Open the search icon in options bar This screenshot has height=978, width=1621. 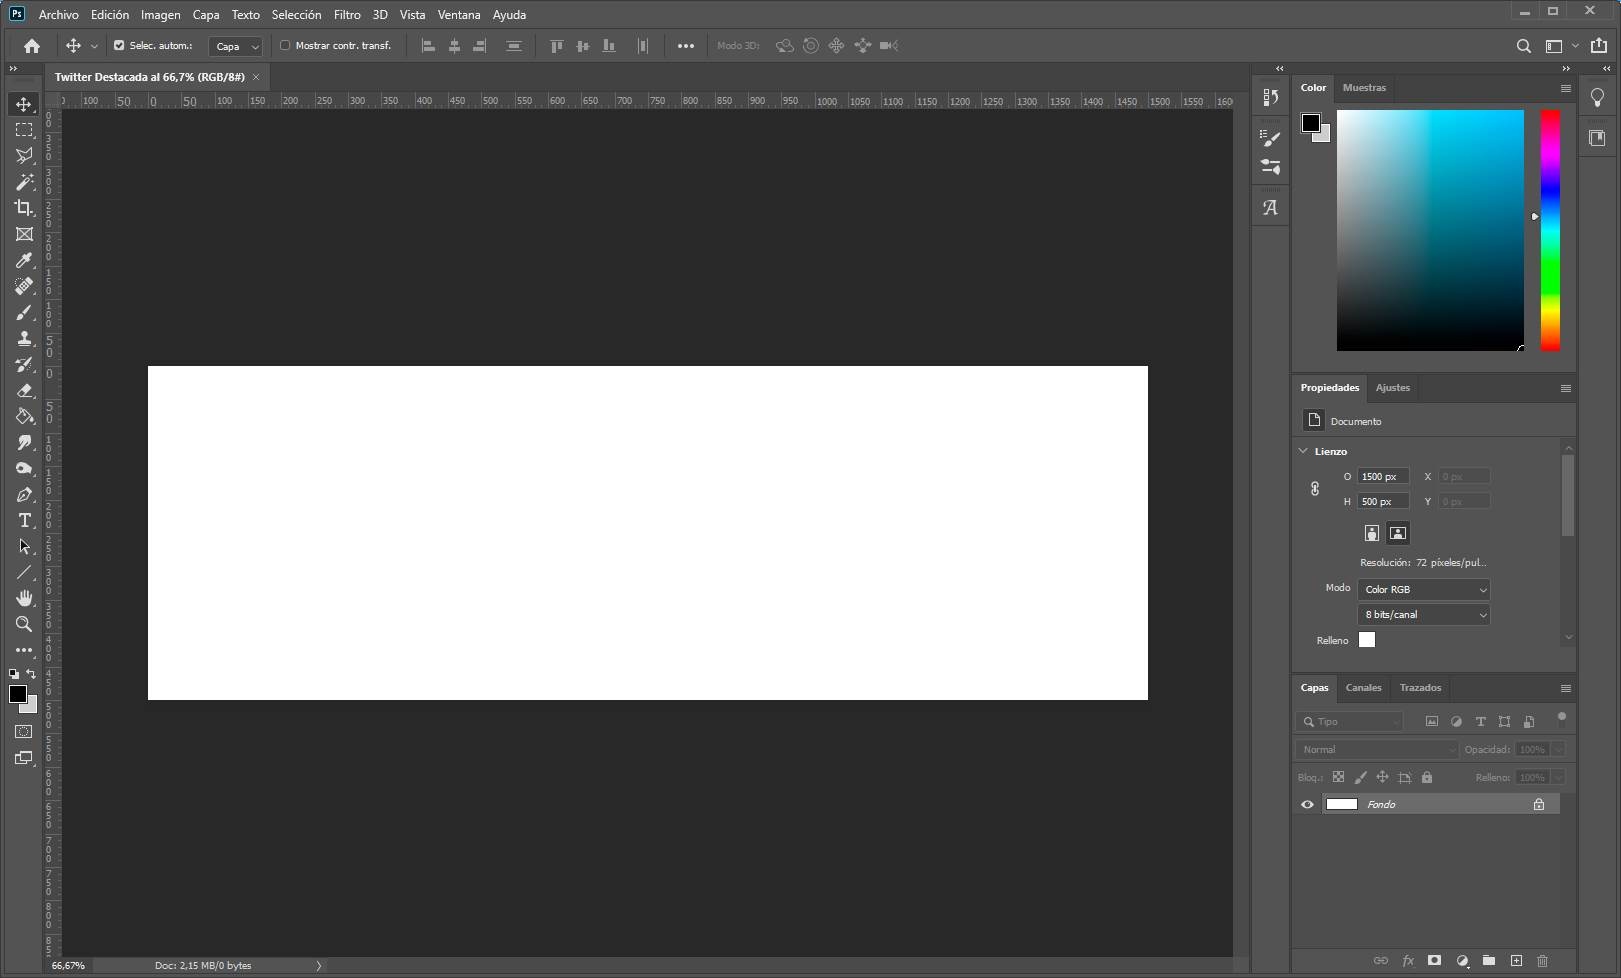pos(1523,46)
